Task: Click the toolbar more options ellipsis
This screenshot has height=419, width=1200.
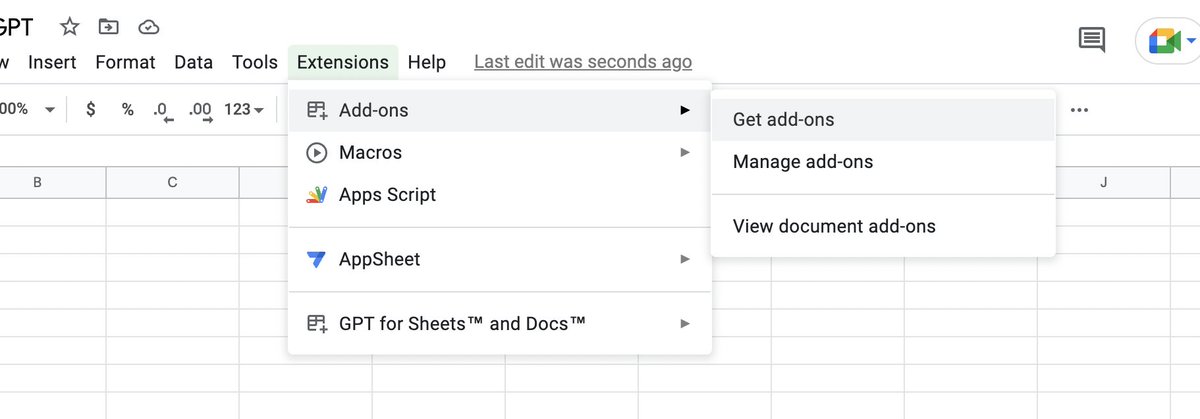Action: pyautogui.click(x=1079, y=110)
